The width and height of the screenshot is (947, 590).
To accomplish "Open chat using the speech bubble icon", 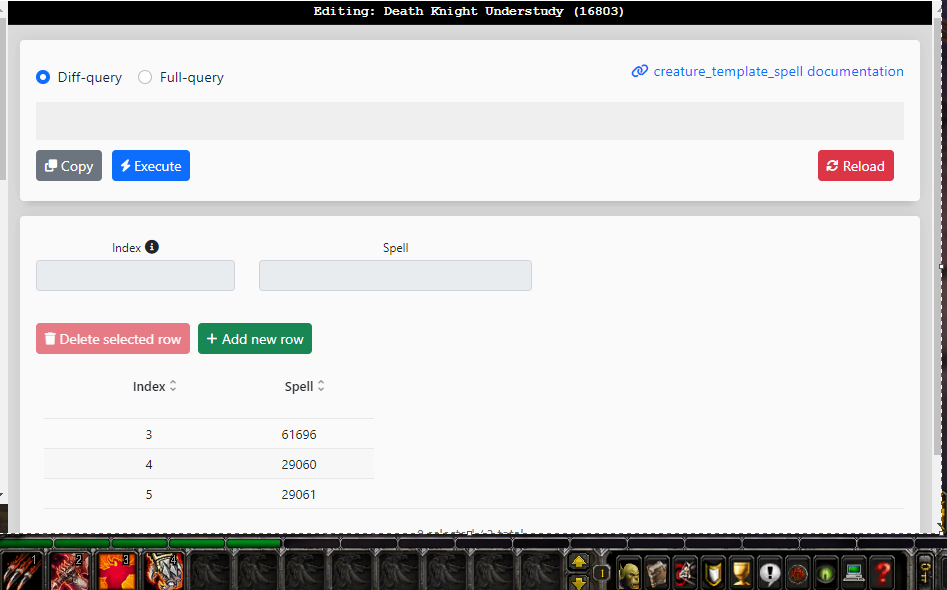I will tap(770, 573).
